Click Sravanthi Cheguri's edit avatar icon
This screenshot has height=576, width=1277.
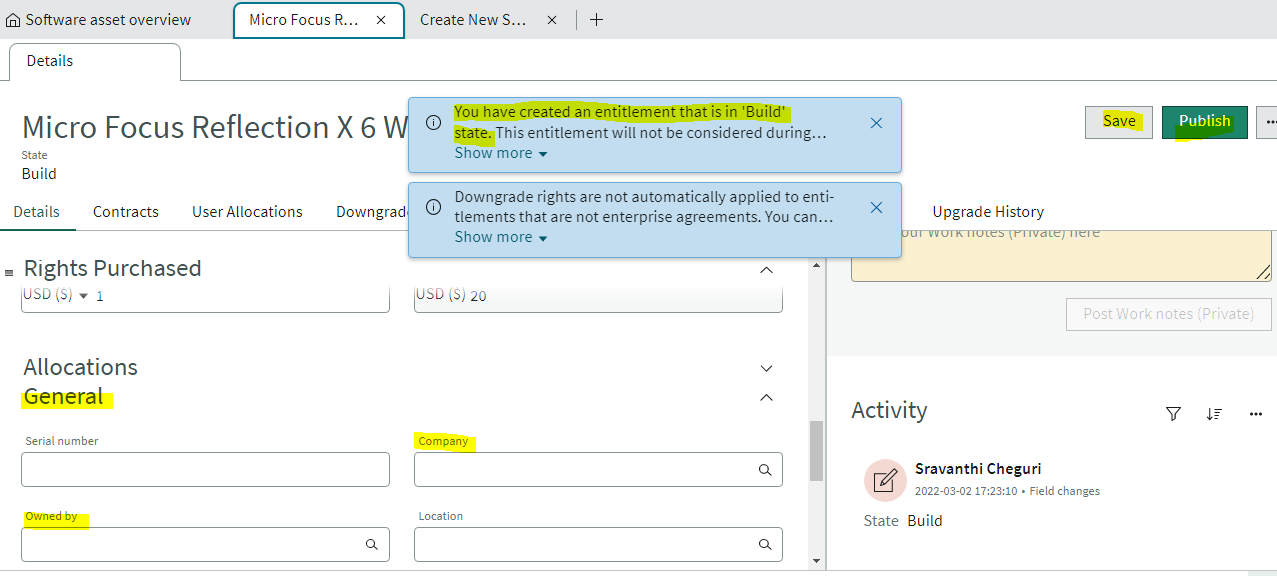coord(885,481)
